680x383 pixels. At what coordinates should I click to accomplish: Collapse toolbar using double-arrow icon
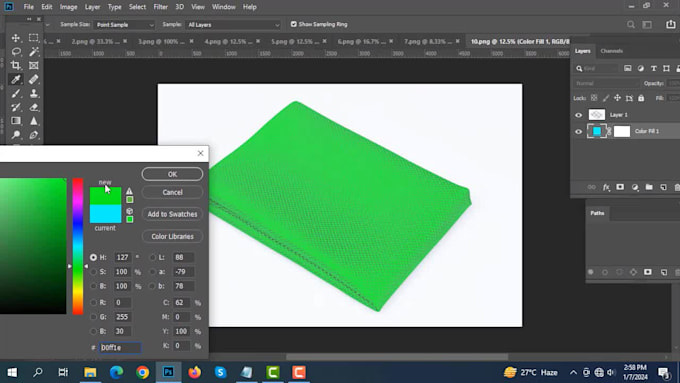tap(29, 19)
